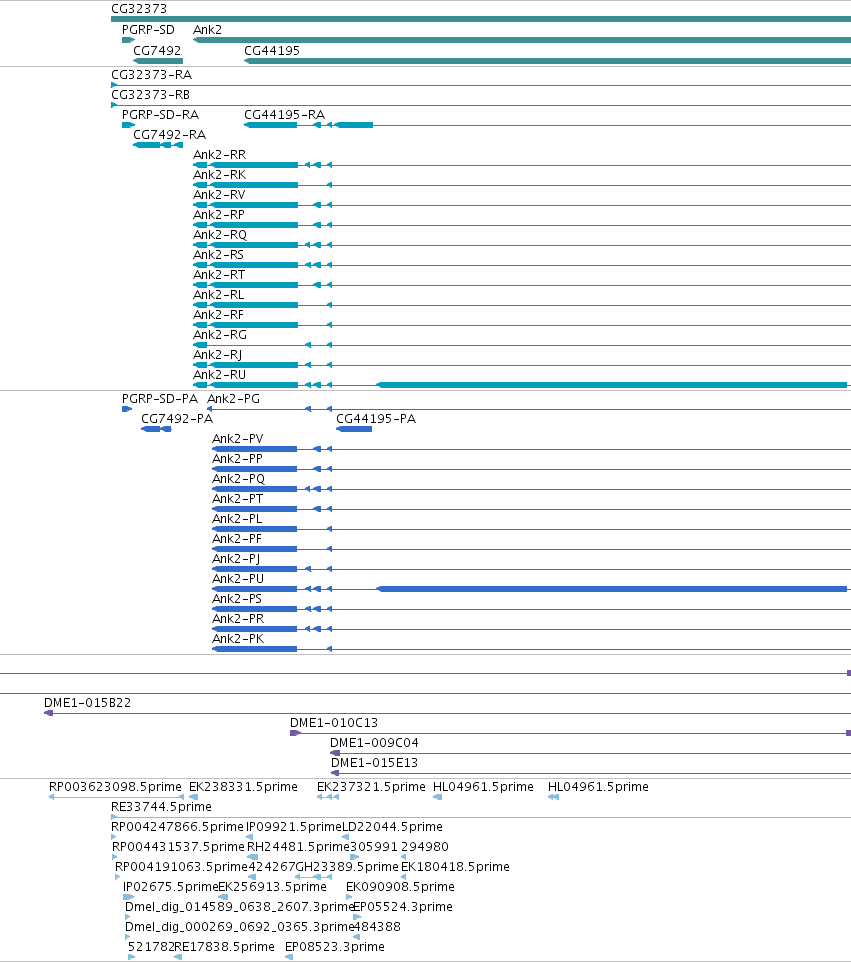The width and height of the screenshot is (851, 962).
Task: Open protein Ank2-PL
Action: click(x=237, y=518)
